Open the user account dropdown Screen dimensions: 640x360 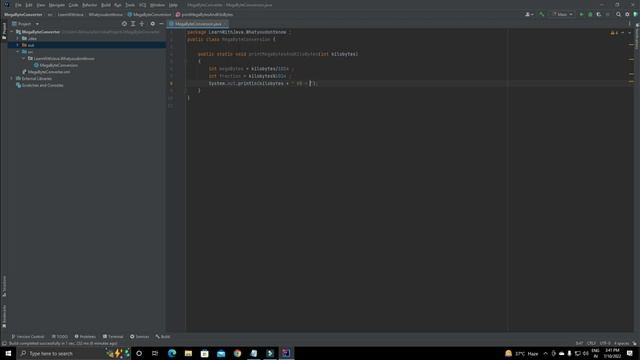(529, 14)
